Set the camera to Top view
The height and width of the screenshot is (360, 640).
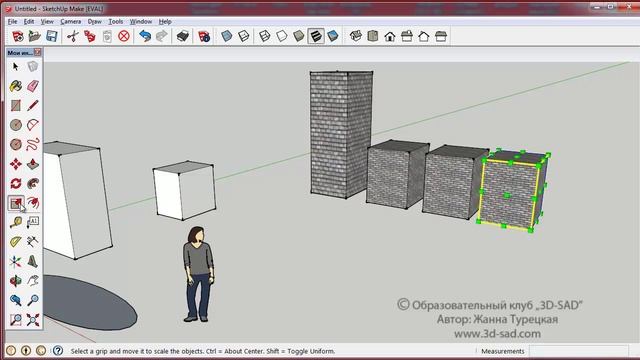tap(373, 36)
